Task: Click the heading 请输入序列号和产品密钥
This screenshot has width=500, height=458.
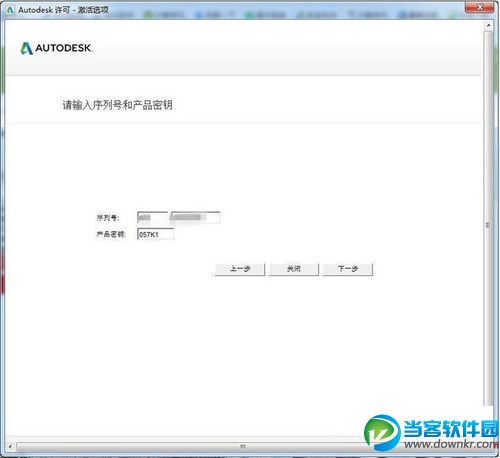Action: [117, 105]
